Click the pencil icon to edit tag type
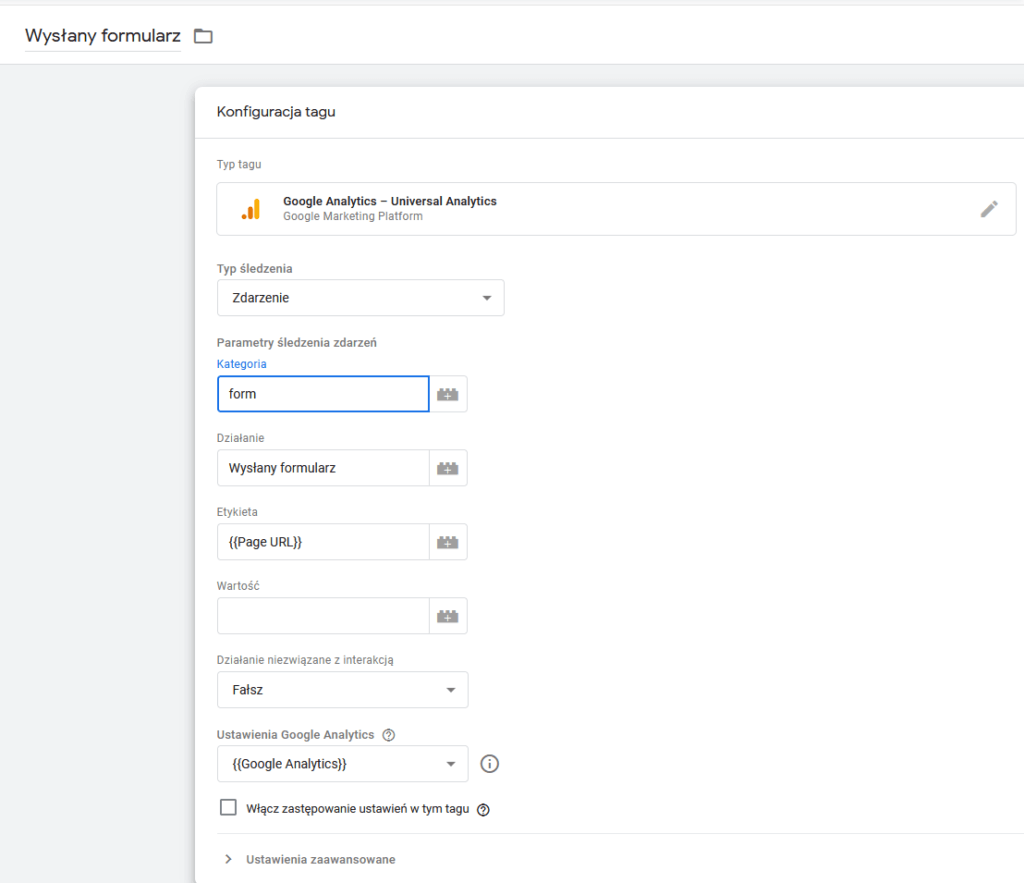 pyautogui.click(x=988, y=209)
